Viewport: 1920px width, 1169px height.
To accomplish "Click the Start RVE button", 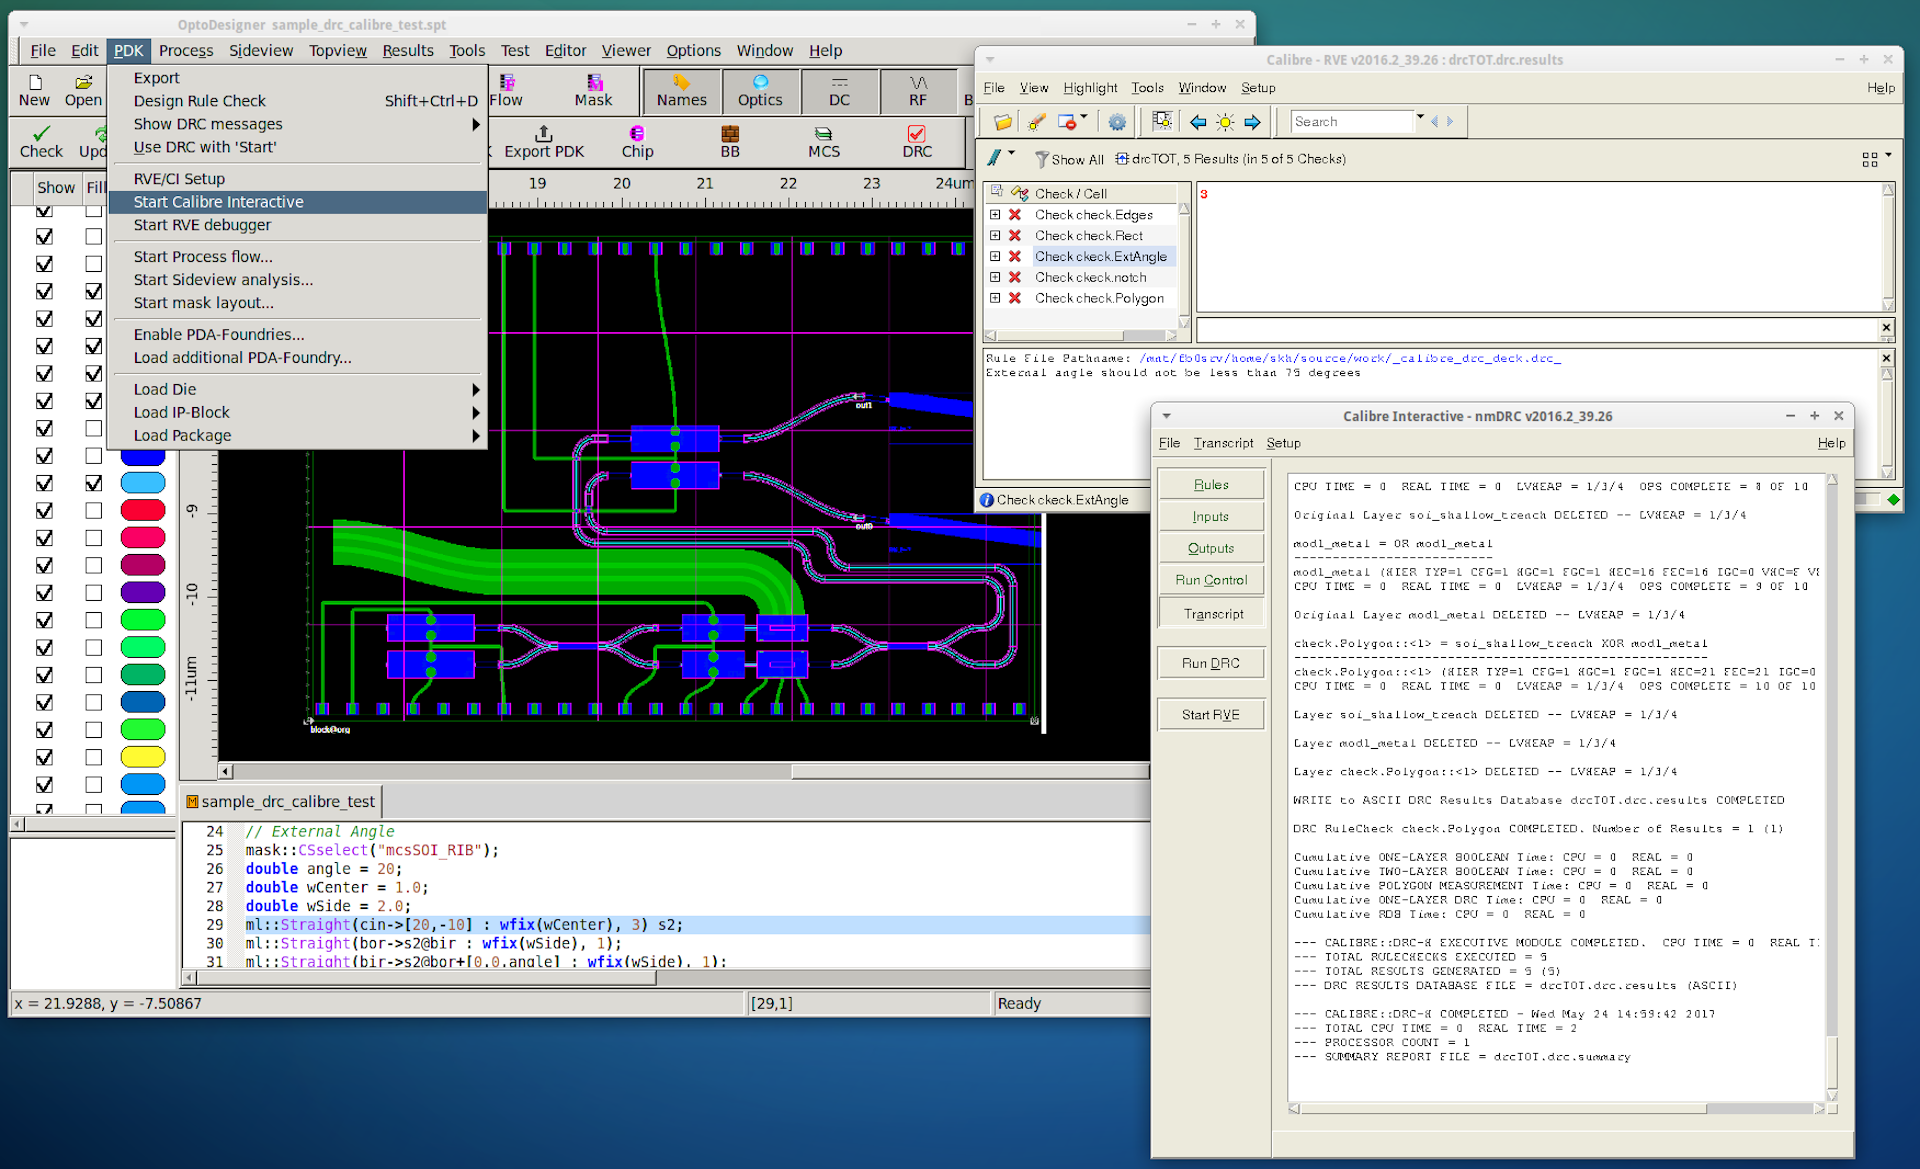I will [1210, 713].
